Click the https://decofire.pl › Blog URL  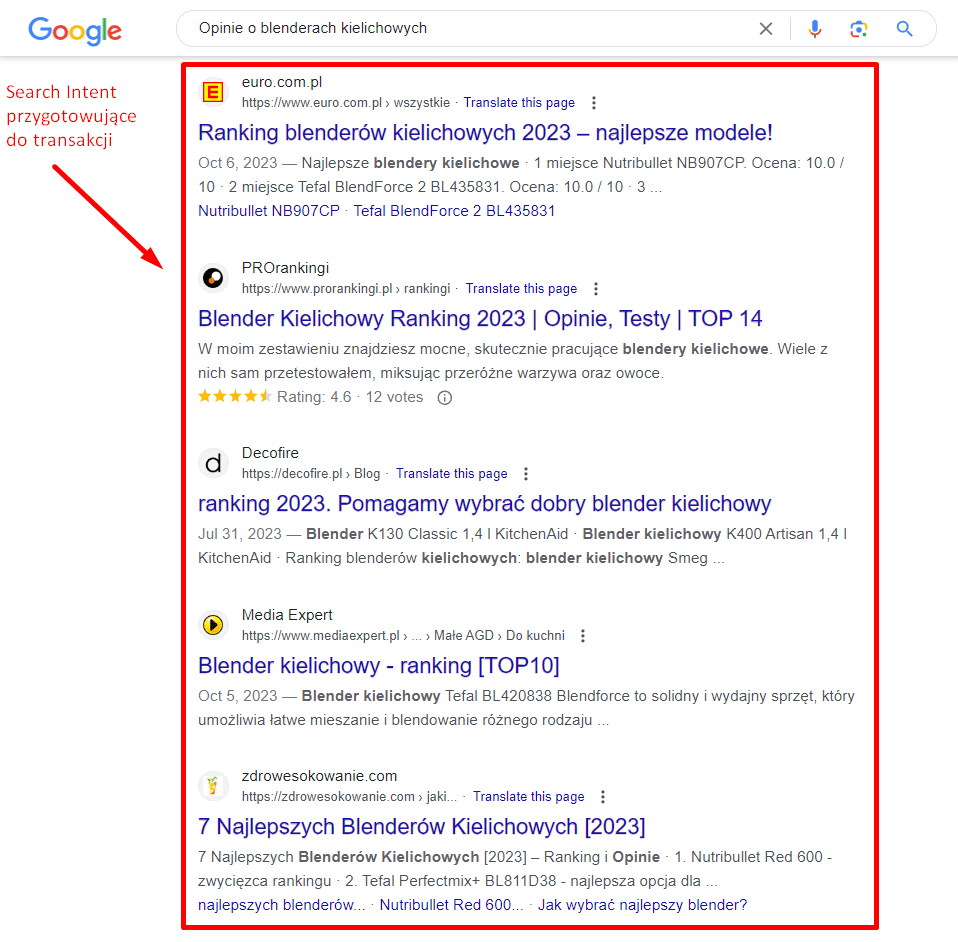click(311, 473)
